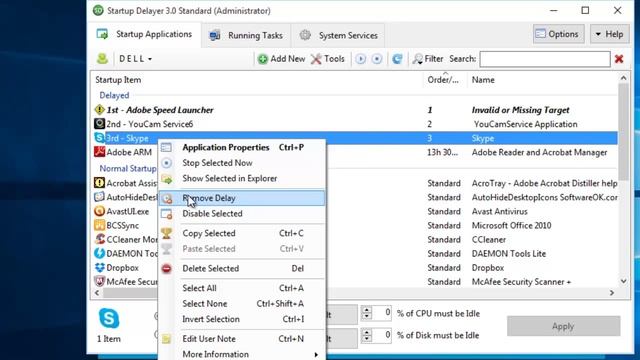Choose Disable Selected menu entry
The height and width of the screenshot is (360, 640).
pos(242,213)
